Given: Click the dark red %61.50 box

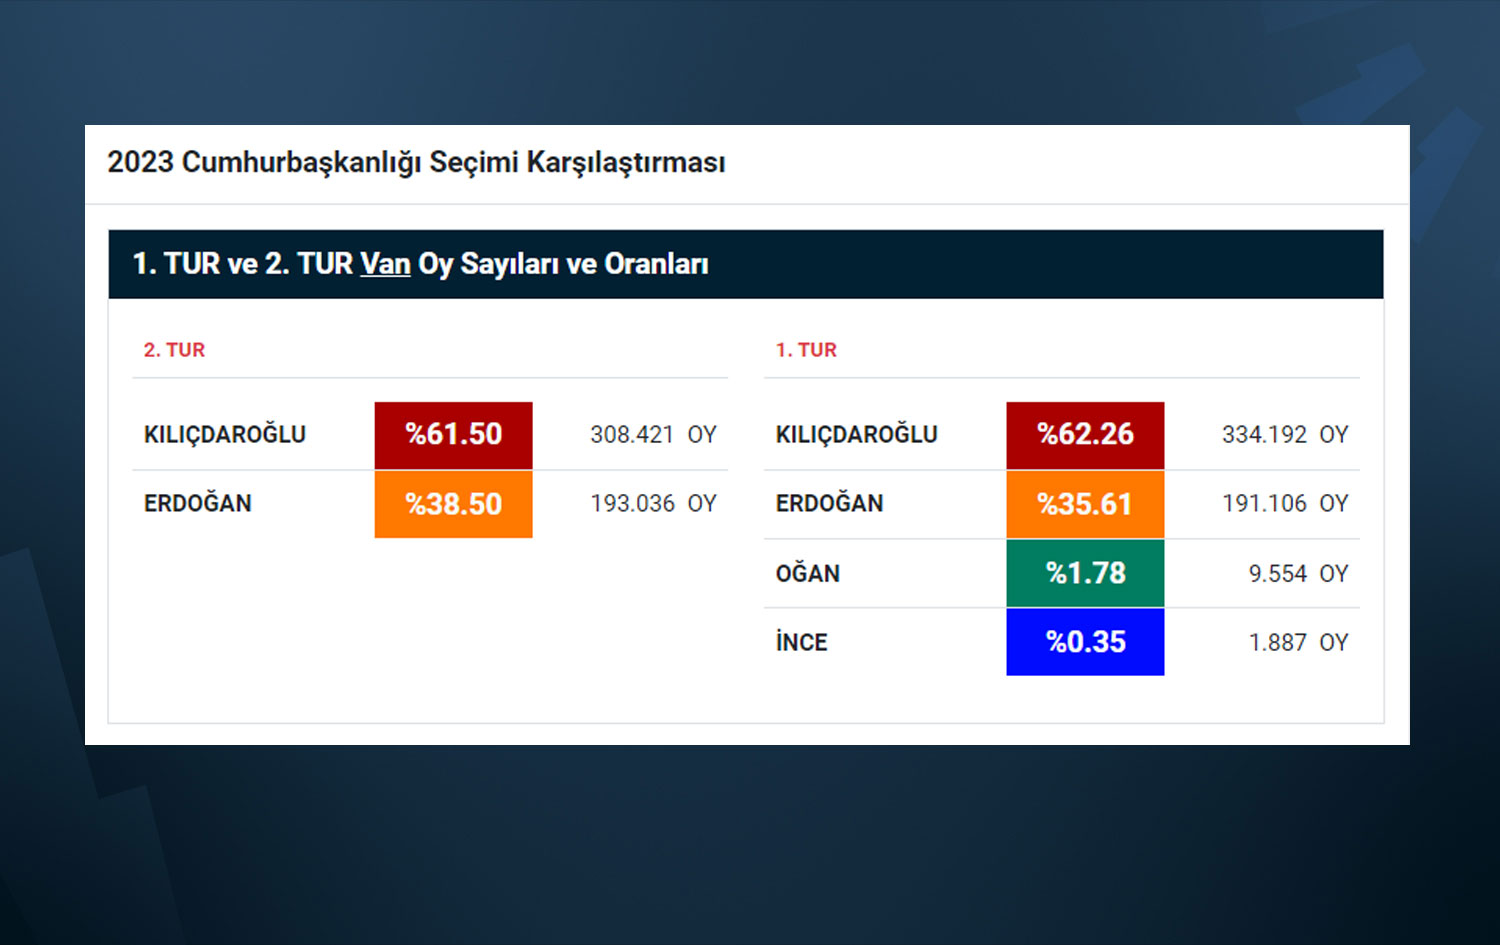Looking at the screenshot, I should pos(453,435).
